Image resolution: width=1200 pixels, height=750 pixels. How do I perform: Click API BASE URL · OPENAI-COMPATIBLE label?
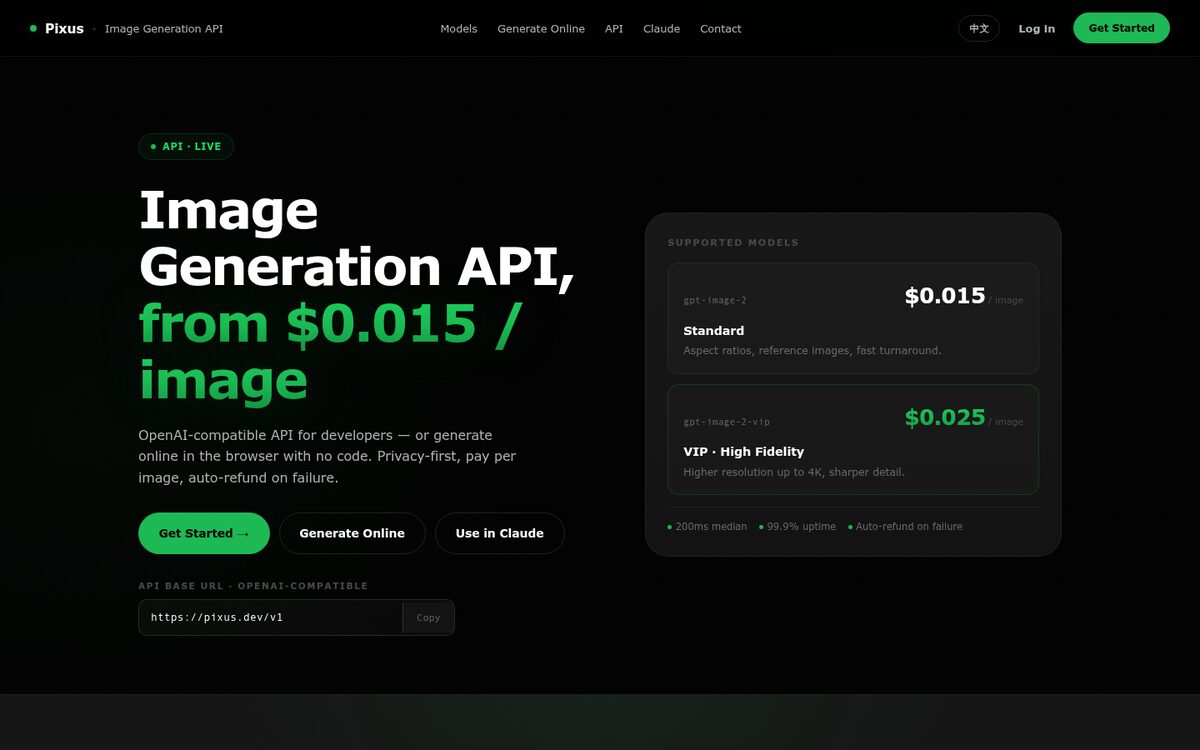coord(253,586)
